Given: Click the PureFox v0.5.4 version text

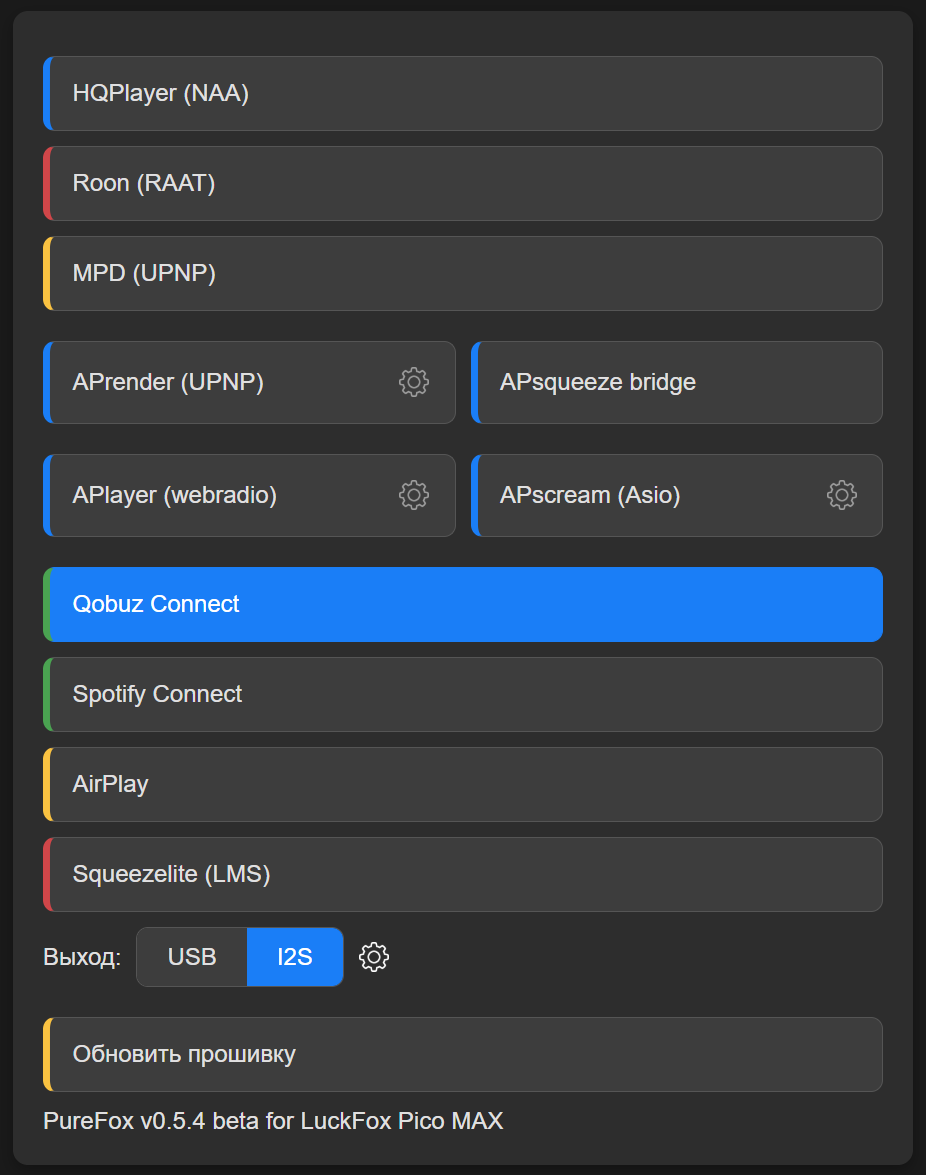Looking at the screenshot, I should click(273, 1121).
